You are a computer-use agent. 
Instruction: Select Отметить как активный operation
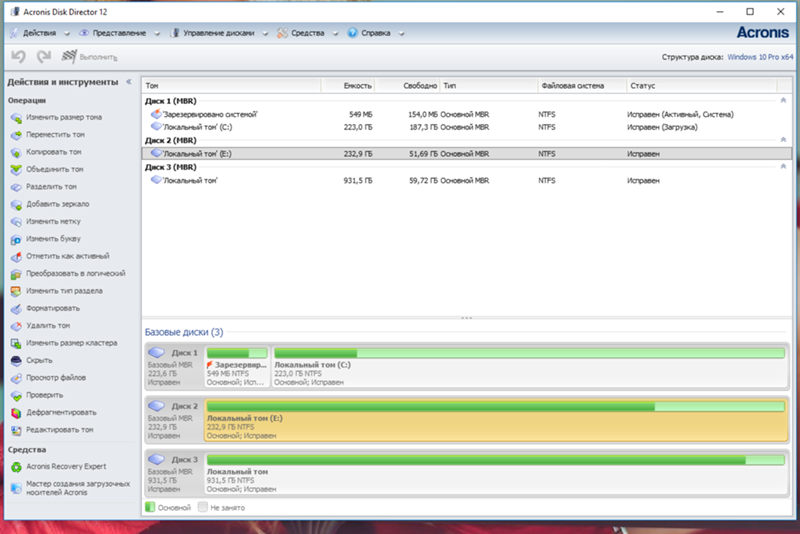pyautogui.click(x=60, y=256)
